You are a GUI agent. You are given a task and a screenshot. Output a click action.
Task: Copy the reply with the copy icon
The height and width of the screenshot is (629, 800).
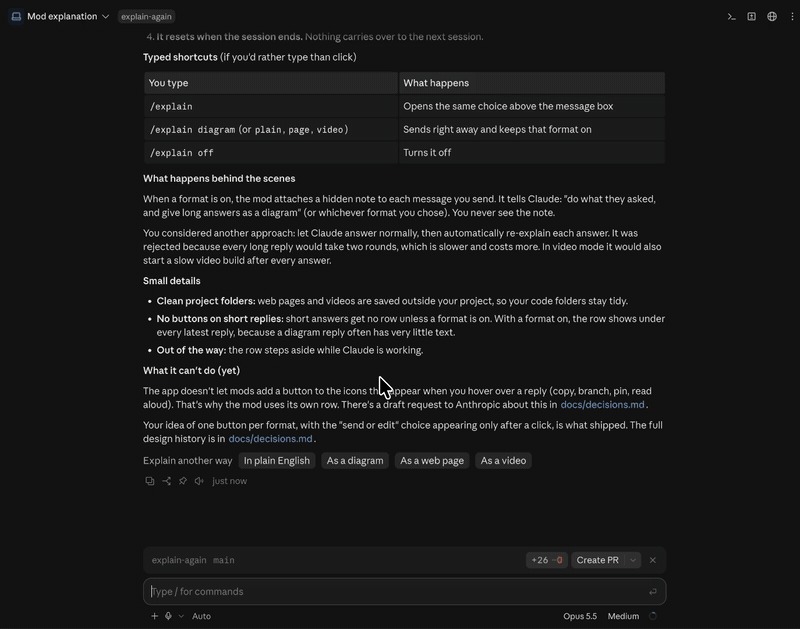(149, 481)
